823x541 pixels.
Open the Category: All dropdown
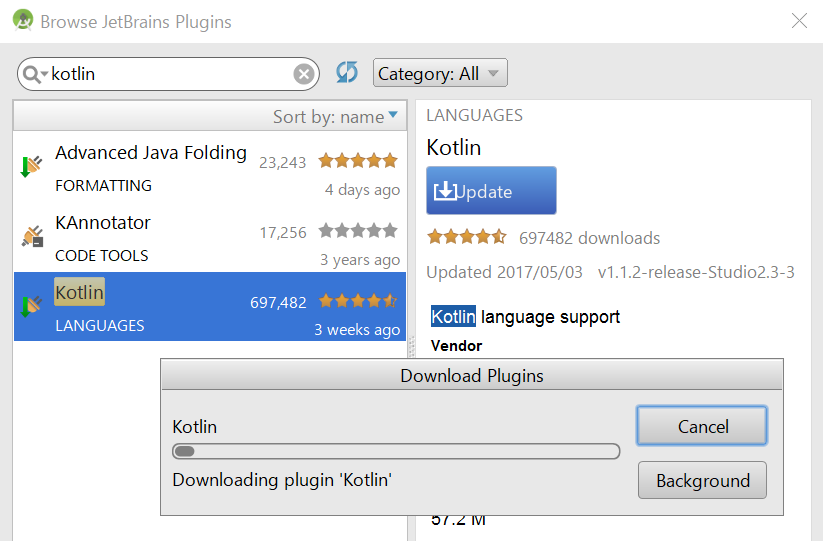440,73
